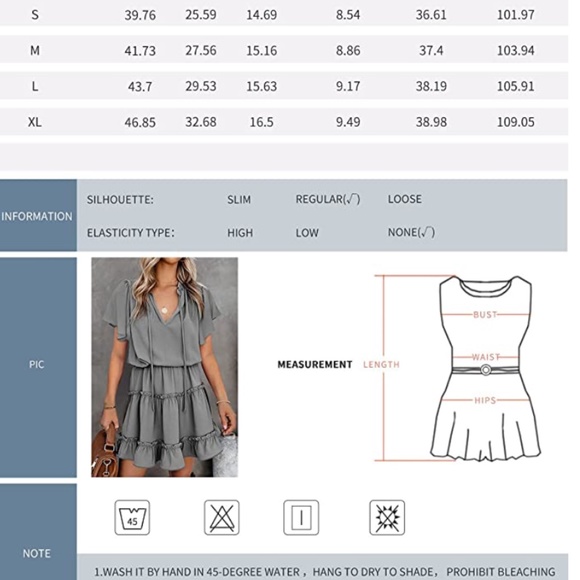Open the gray ruffle dress model photo
Image resolution: width=580 pixels, height=580 pixels.
click(x=165, y=367)
